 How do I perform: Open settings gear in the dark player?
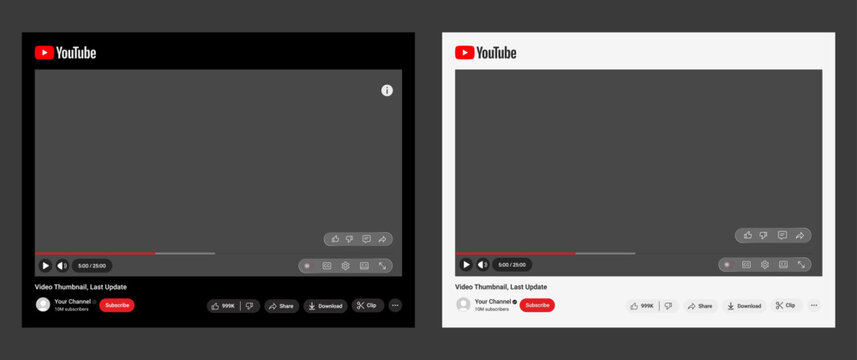(x=345, y=266)
